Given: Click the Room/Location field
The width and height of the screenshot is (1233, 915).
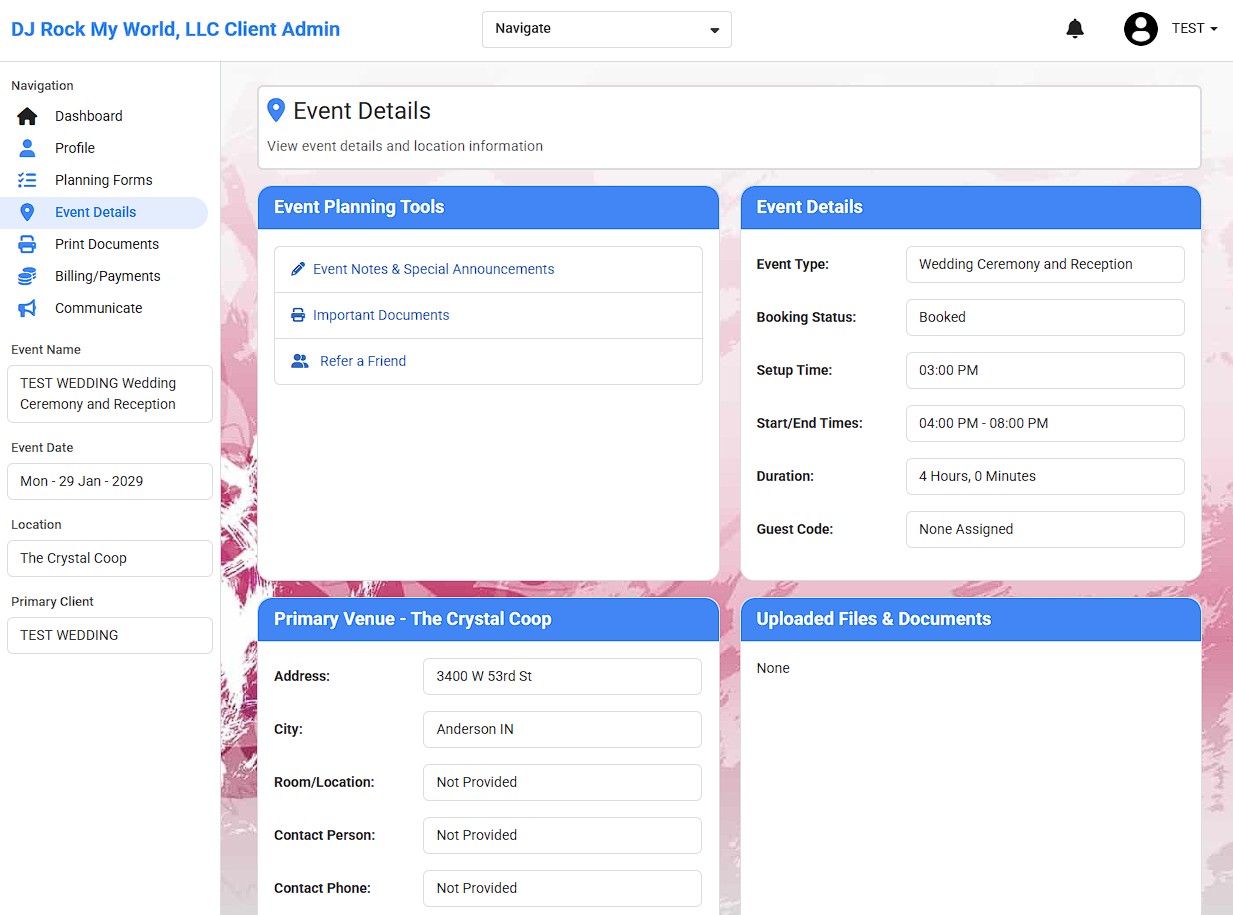Looking at the screenshot, I should pyautogui.click(x=562, y=782).
